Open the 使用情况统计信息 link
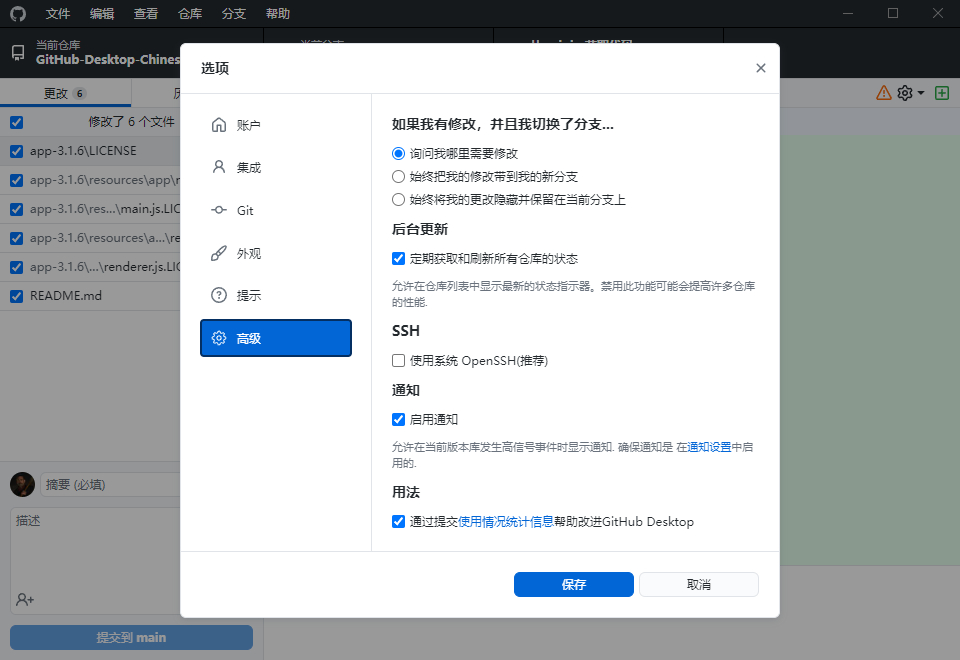Screen dimensions: 960x660 point(506,522)
